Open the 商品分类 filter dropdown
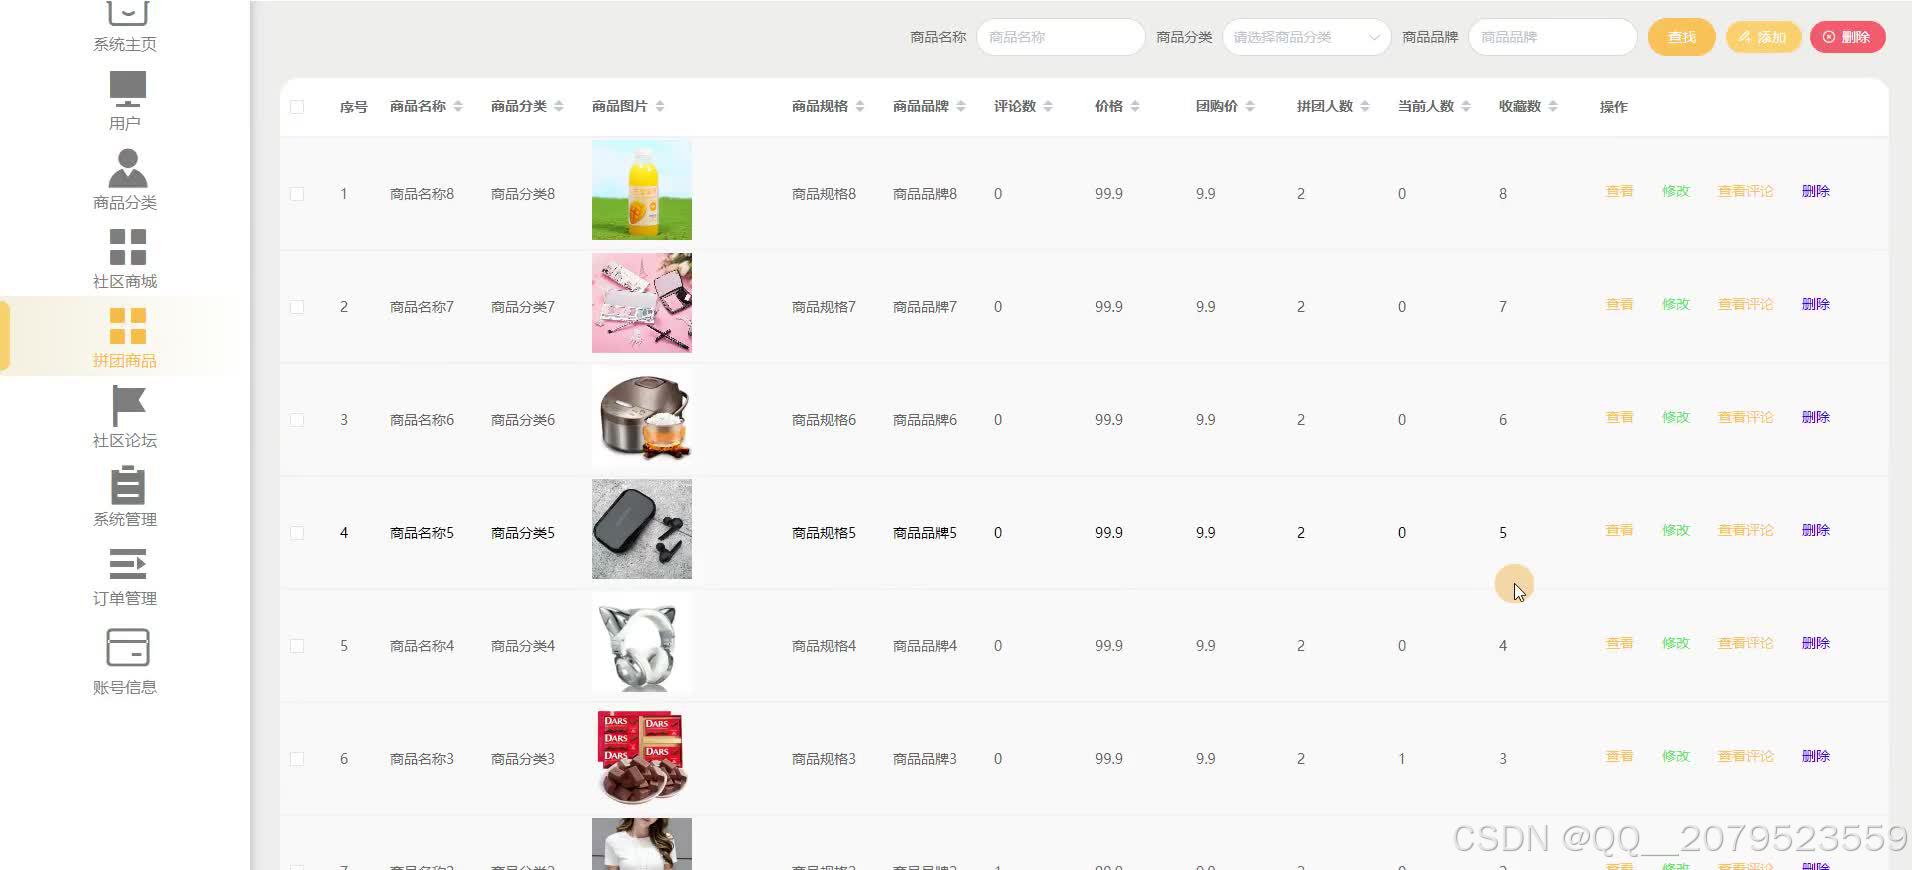This screenshot has width=1912, height=870. pos(1306,37)
